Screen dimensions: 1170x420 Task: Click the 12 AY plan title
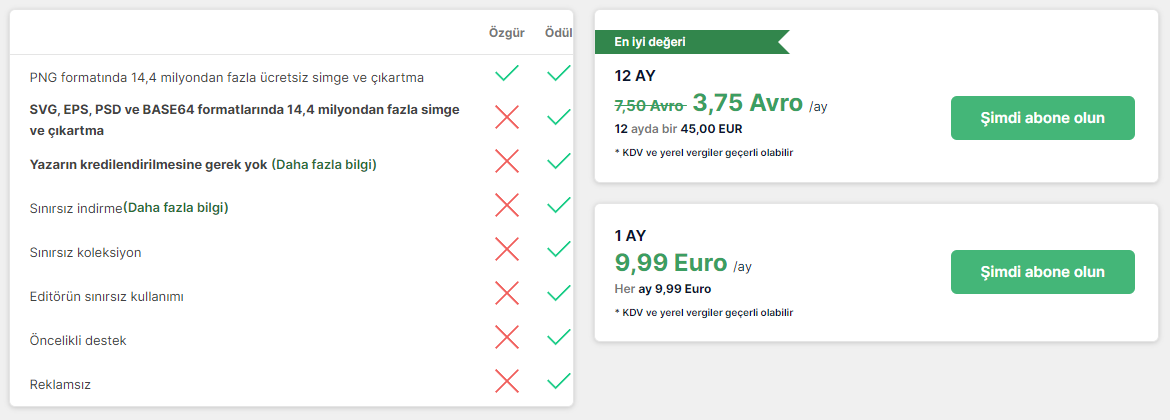click(x=635, y=75)
